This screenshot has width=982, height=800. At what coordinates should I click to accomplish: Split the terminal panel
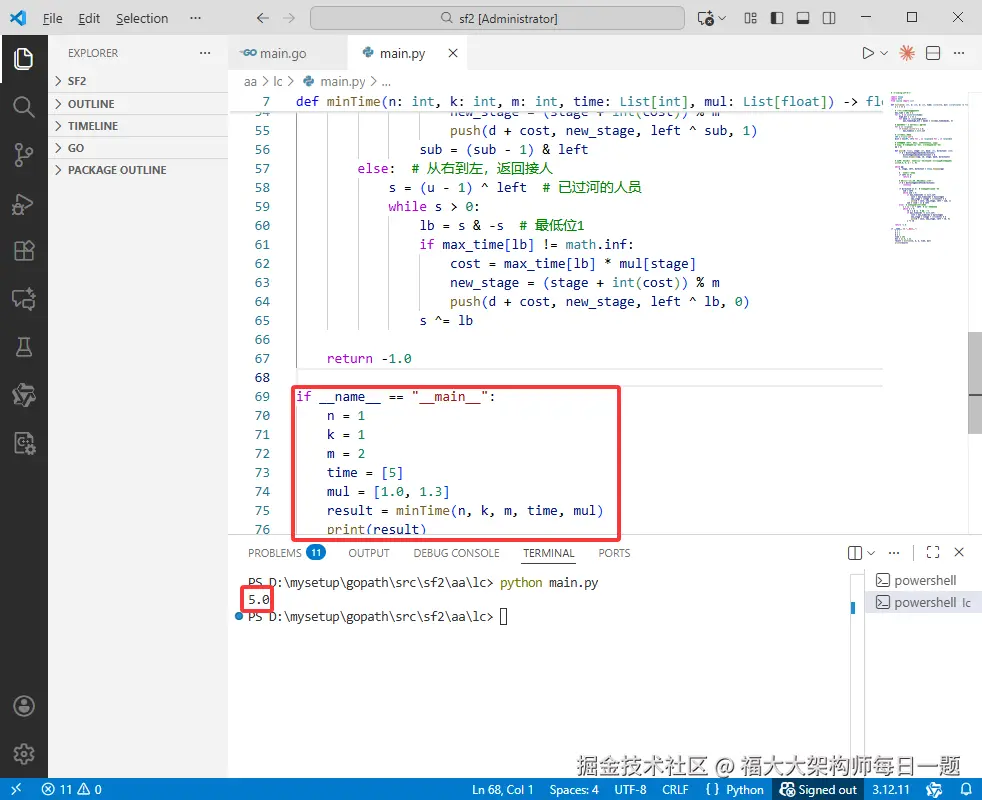pyautogui.click(x=855, y=553)
